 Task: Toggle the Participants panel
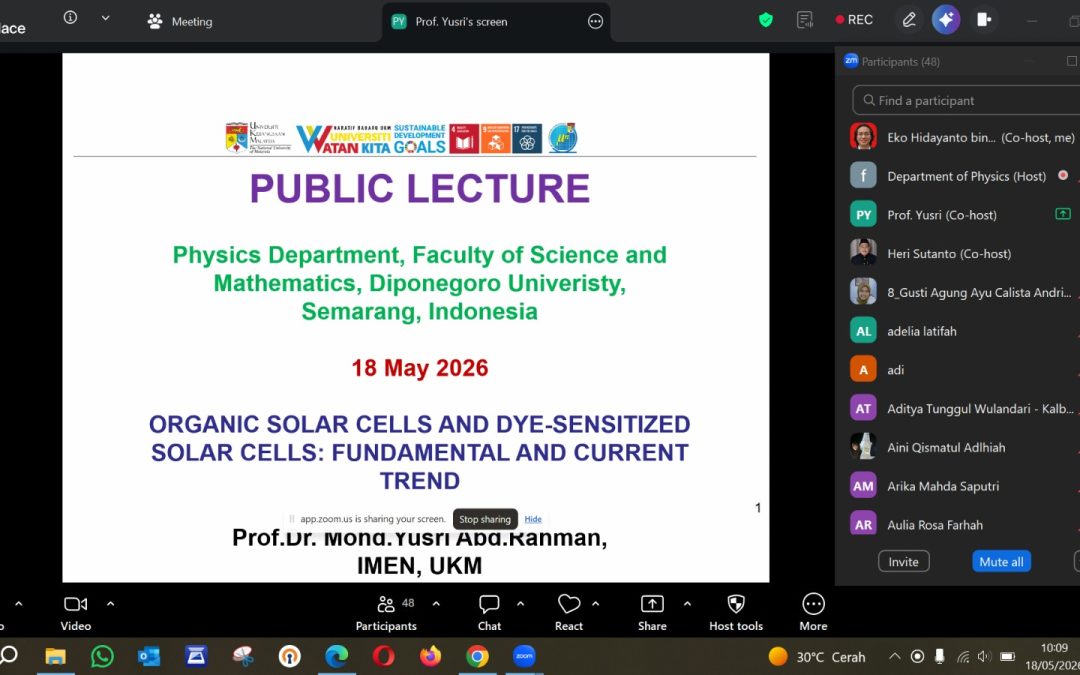[386, 612]
